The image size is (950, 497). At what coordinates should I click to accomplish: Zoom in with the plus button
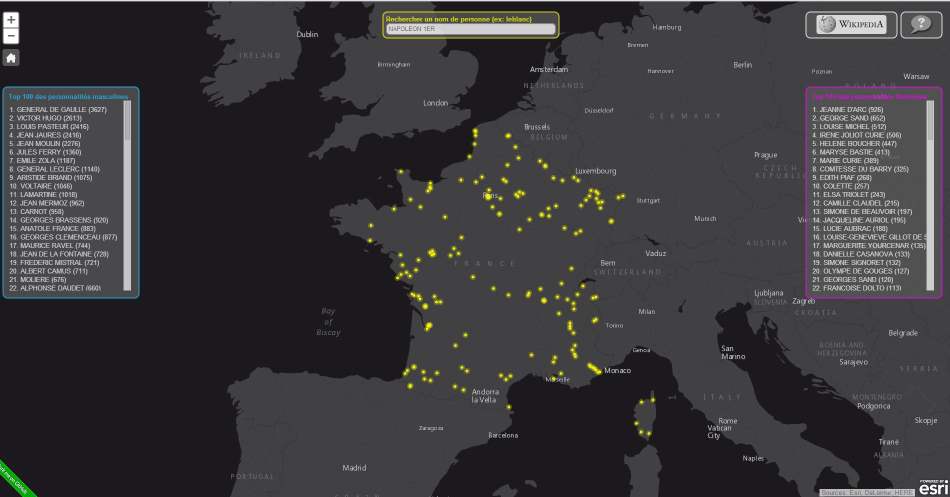(x=11, y=20)
